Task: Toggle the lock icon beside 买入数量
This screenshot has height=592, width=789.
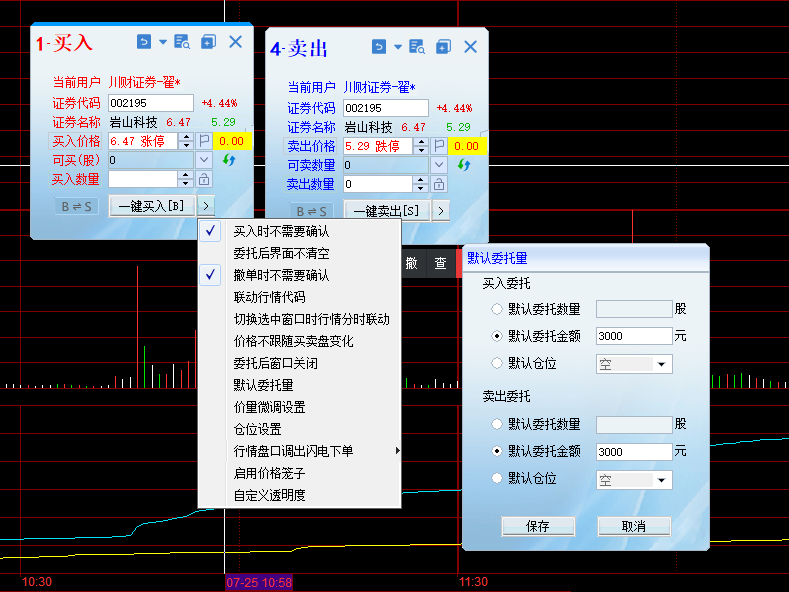Action: pos(204,179)
